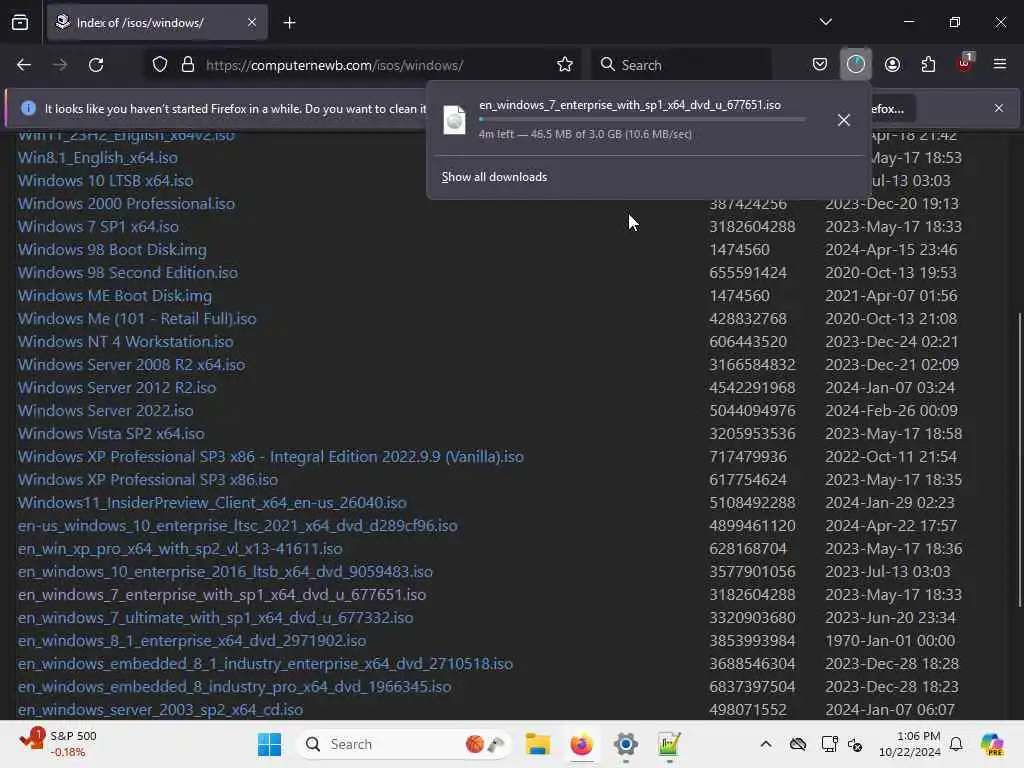Open the S&P 500 taskbar widget

[x=59, y=744]
